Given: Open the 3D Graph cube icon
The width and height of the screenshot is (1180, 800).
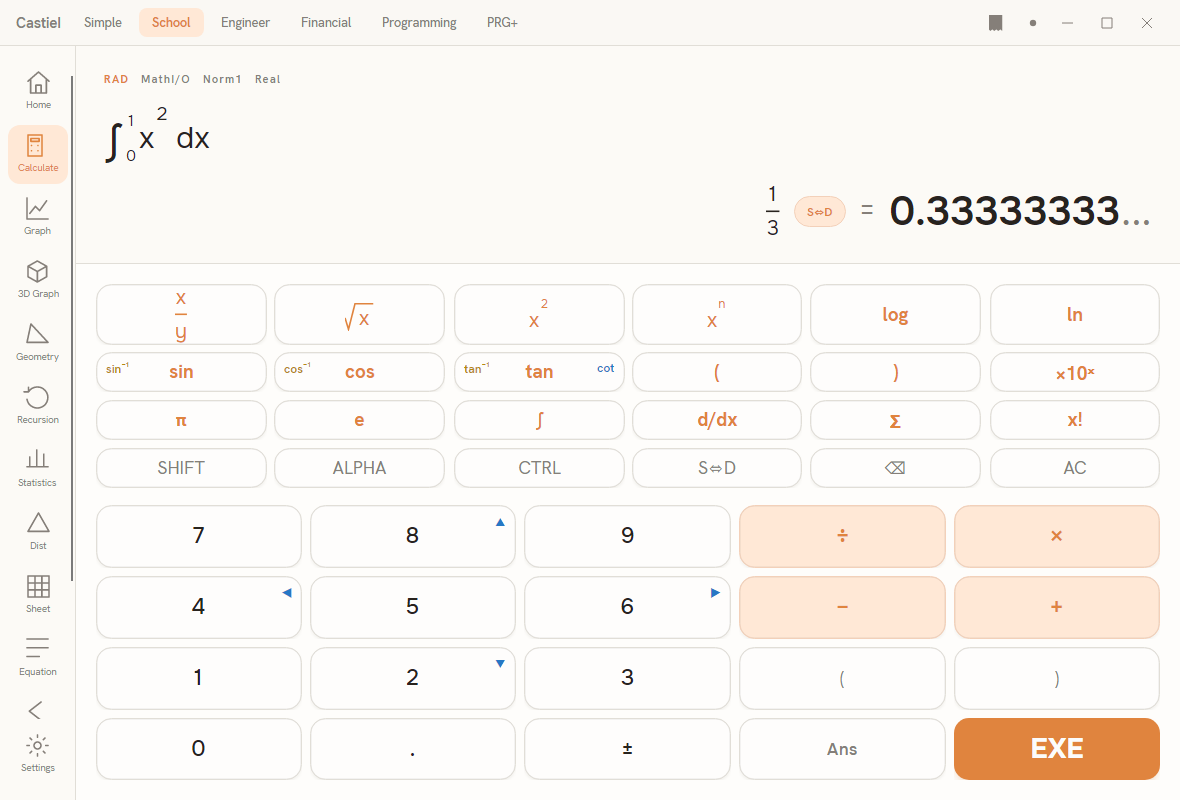Looking at the screenshot, I should (38, 280).
